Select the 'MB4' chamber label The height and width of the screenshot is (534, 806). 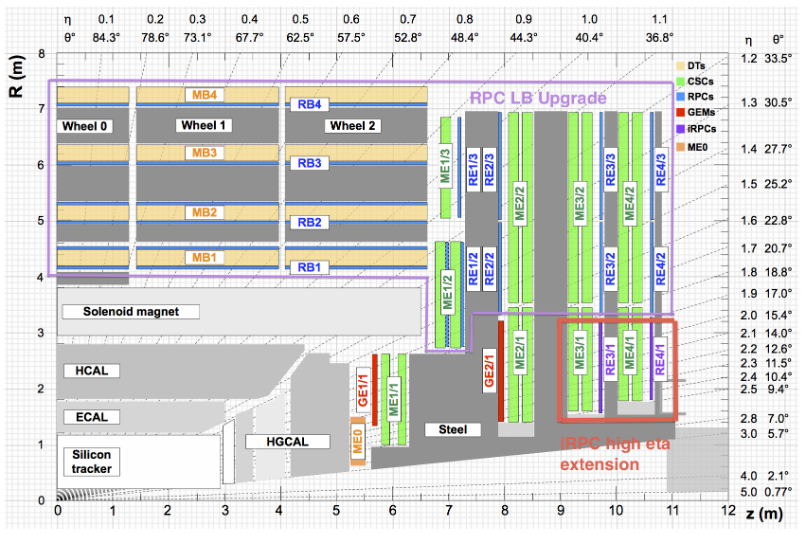204,95
